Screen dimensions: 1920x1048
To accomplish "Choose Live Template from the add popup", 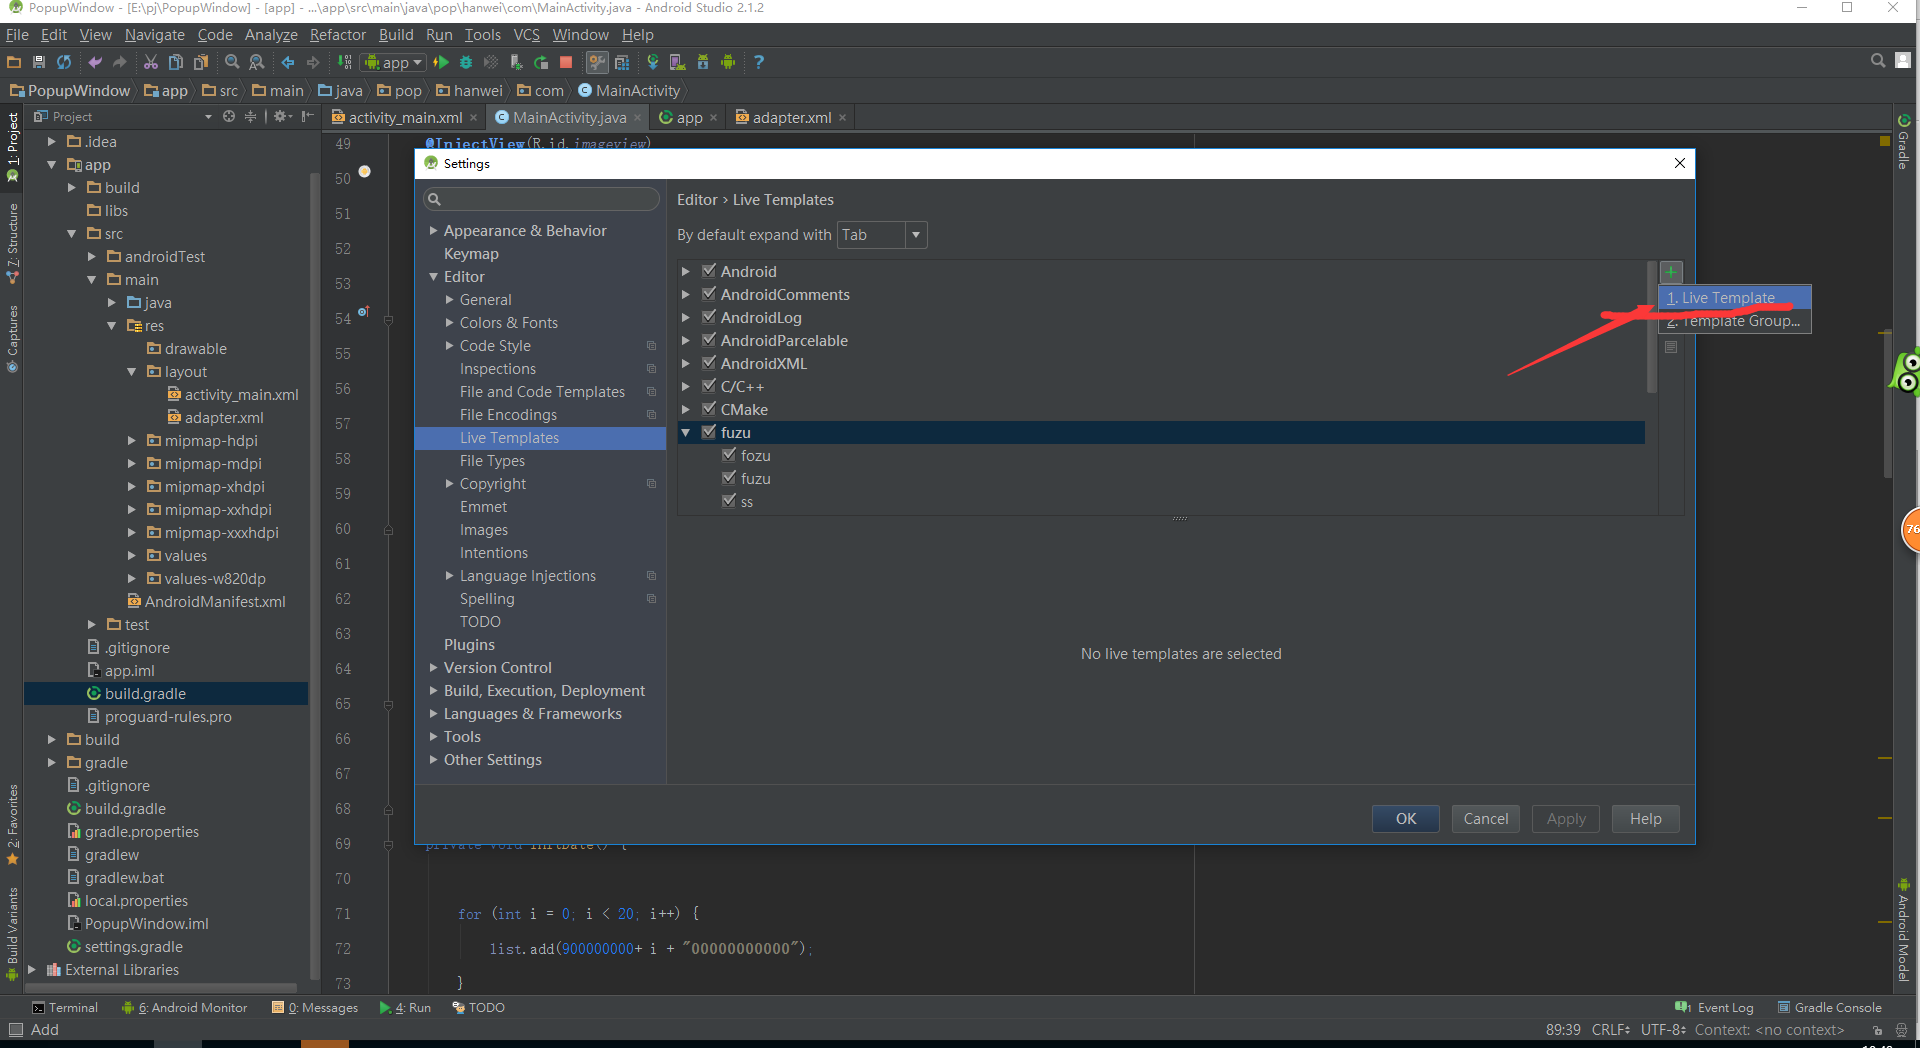I will click(x=1735, y=298).
